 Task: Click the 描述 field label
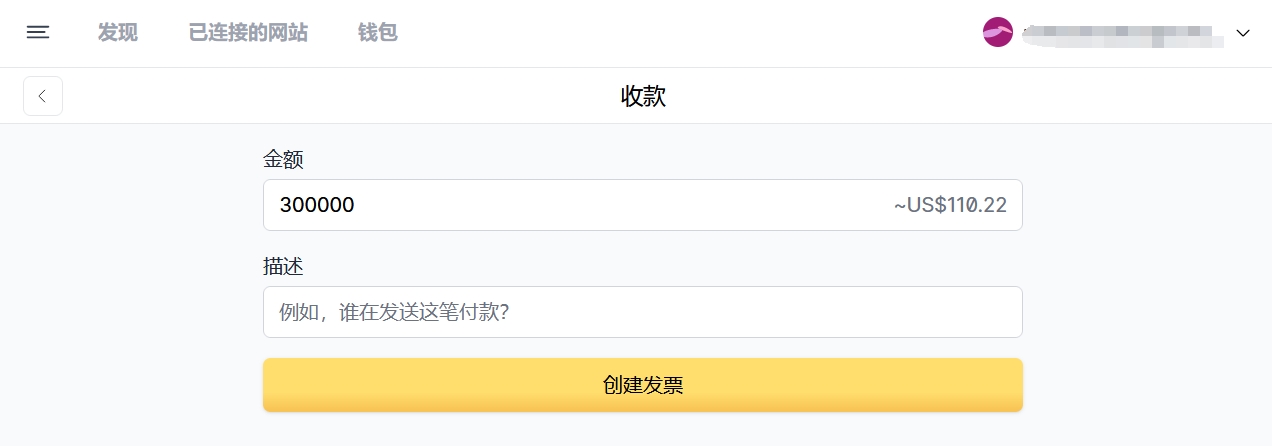(283, 267)
